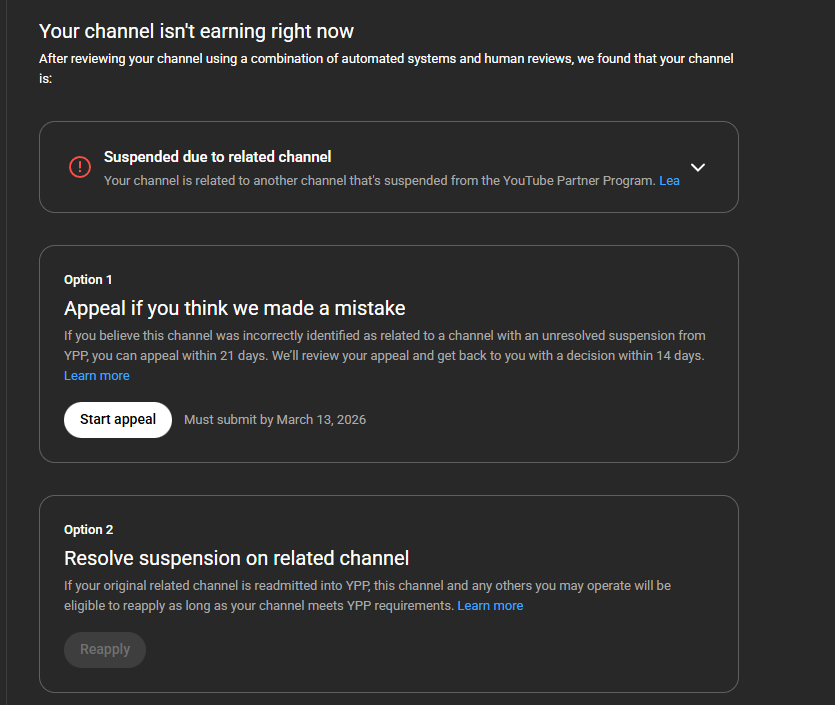This screenshot has height=705, width=835.
Task: Click 'Your channel isn't earning right now' heading
Action: [196, 31]
